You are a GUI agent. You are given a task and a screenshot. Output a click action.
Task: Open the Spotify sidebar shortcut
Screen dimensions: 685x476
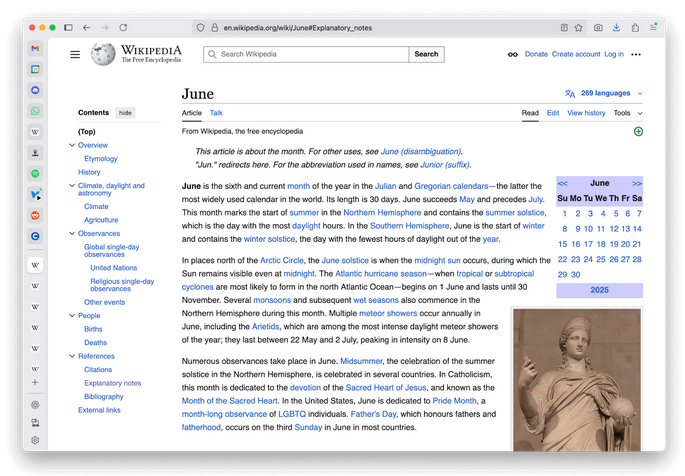click(x=35, y=174)
